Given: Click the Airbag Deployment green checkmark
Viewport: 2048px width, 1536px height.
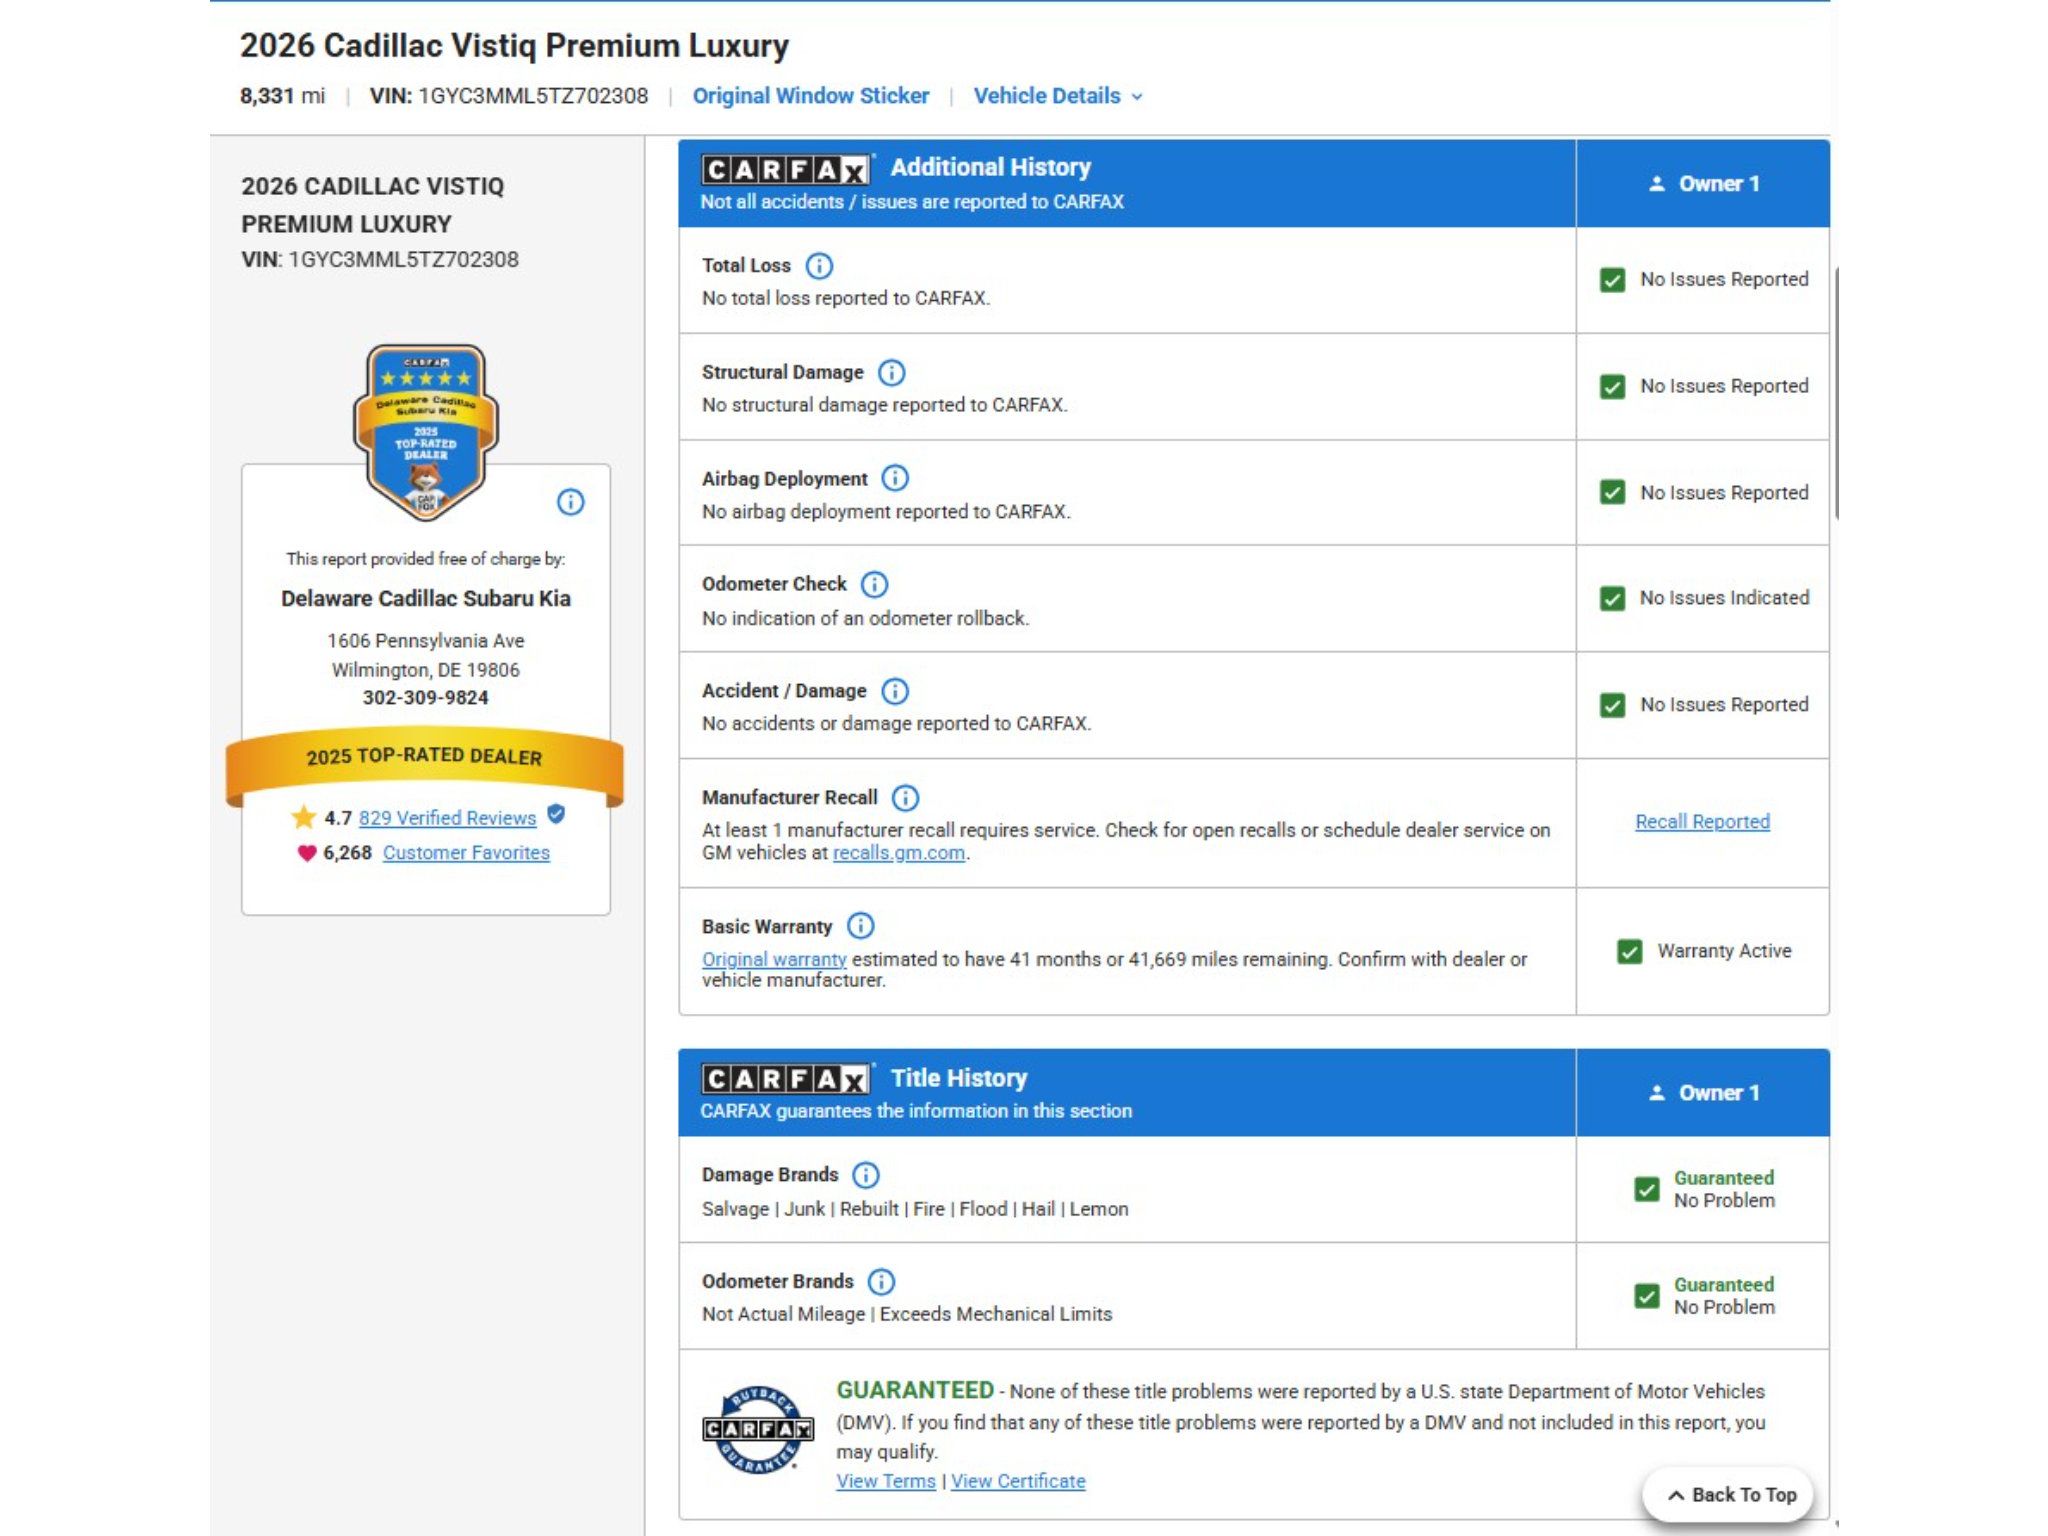Looking at the screenshot, I should (1612, 492).
